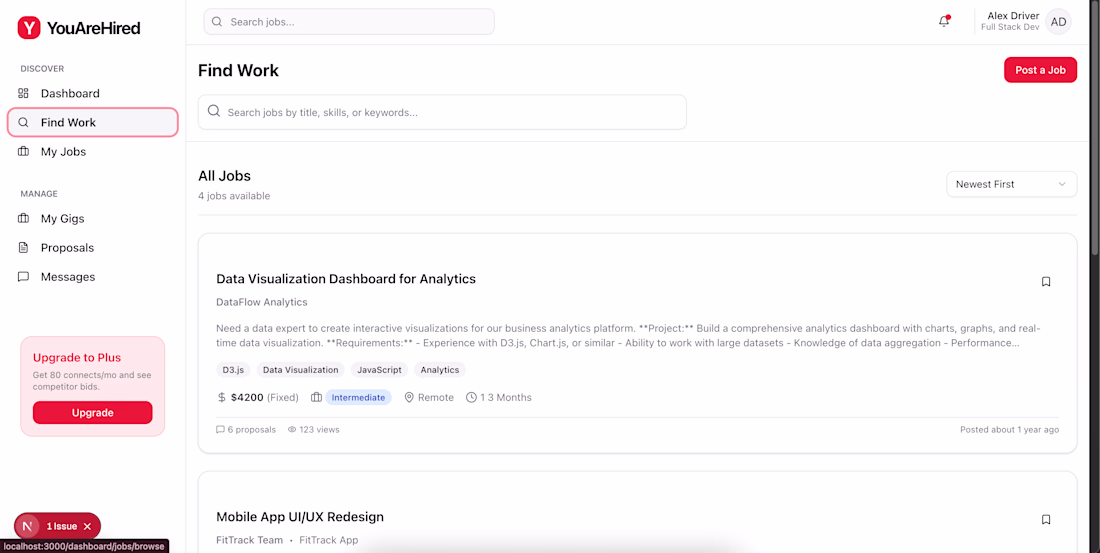Open notifications bell icon

click(x=944, y=21)
